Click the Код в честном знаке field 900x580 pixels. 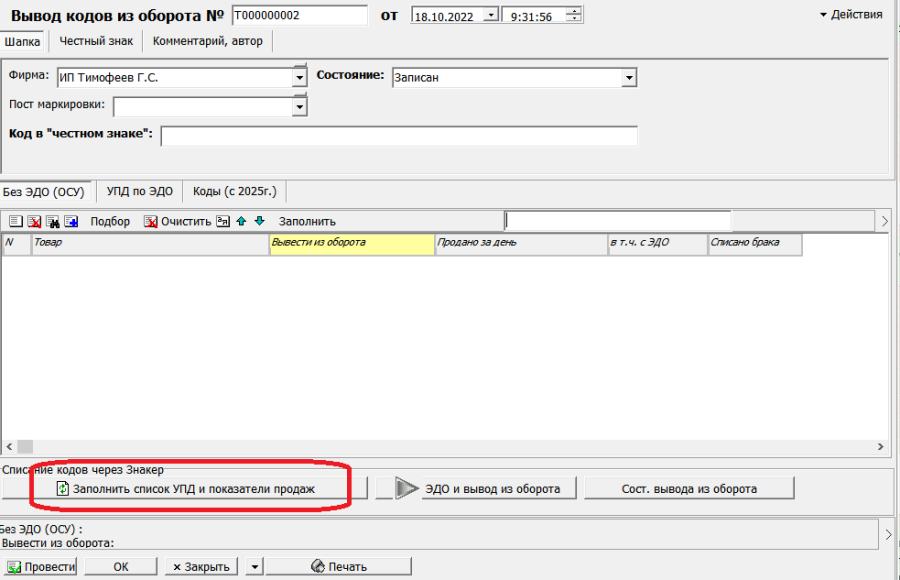[398, 136]
